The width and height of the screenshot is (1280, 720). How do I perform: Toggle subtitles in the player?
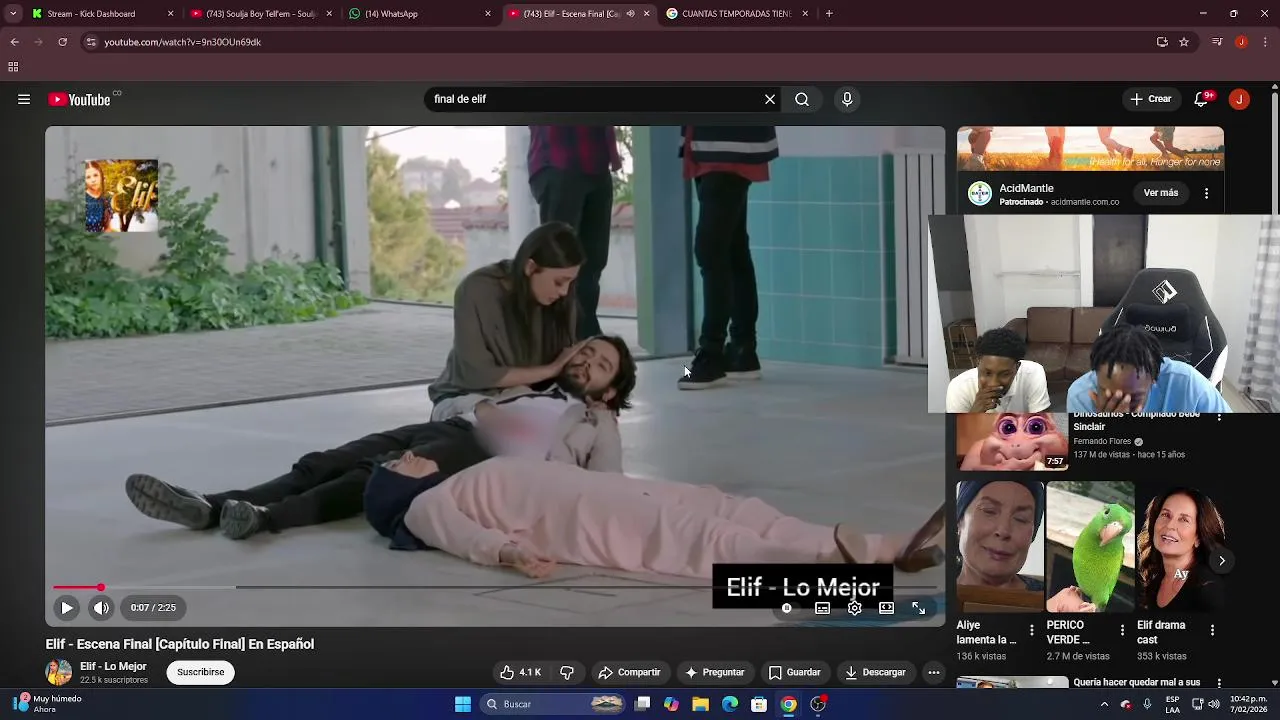pyautogui.click(x=822, y=608)
